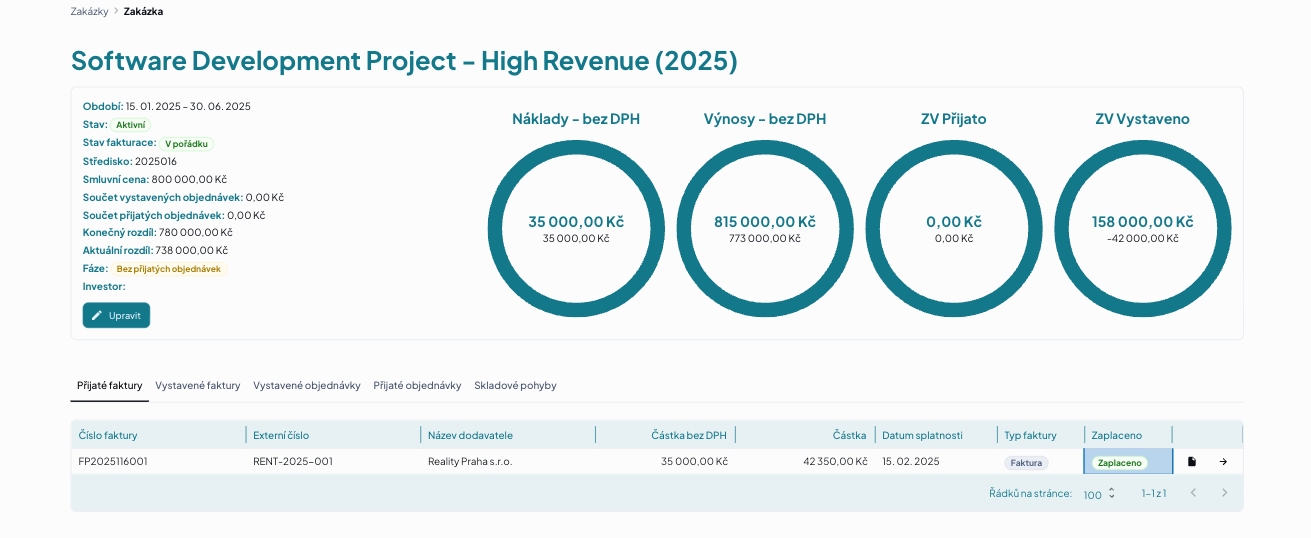Viewport: 1311px width, 538px height.
Task: Click the Aktivní status badge
Action: pos(130,125)
